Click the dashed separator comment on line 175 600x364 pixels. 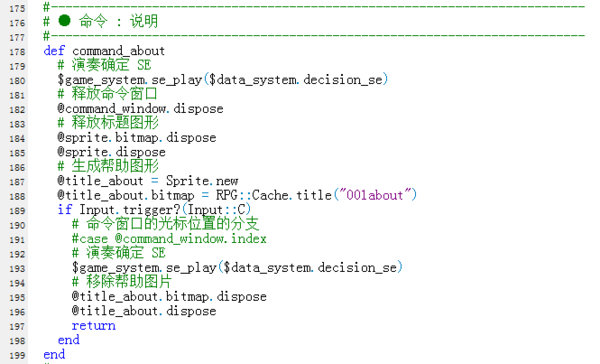314,7
